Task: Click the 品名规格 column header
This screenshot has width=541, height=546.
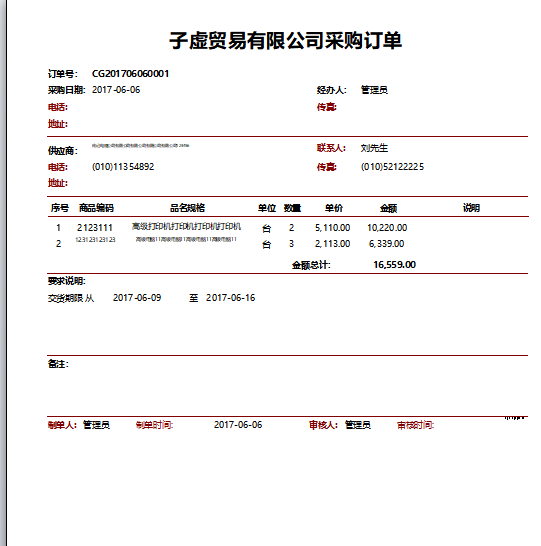Action: click(187, 208)
